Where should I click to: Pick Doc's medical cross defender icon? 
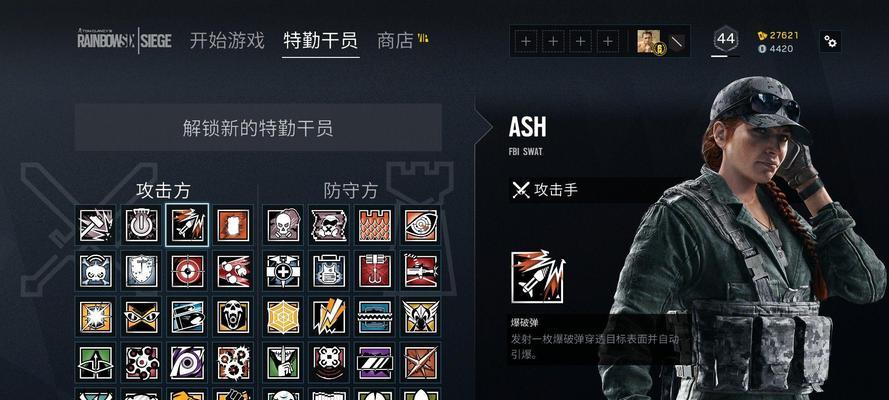283,271
